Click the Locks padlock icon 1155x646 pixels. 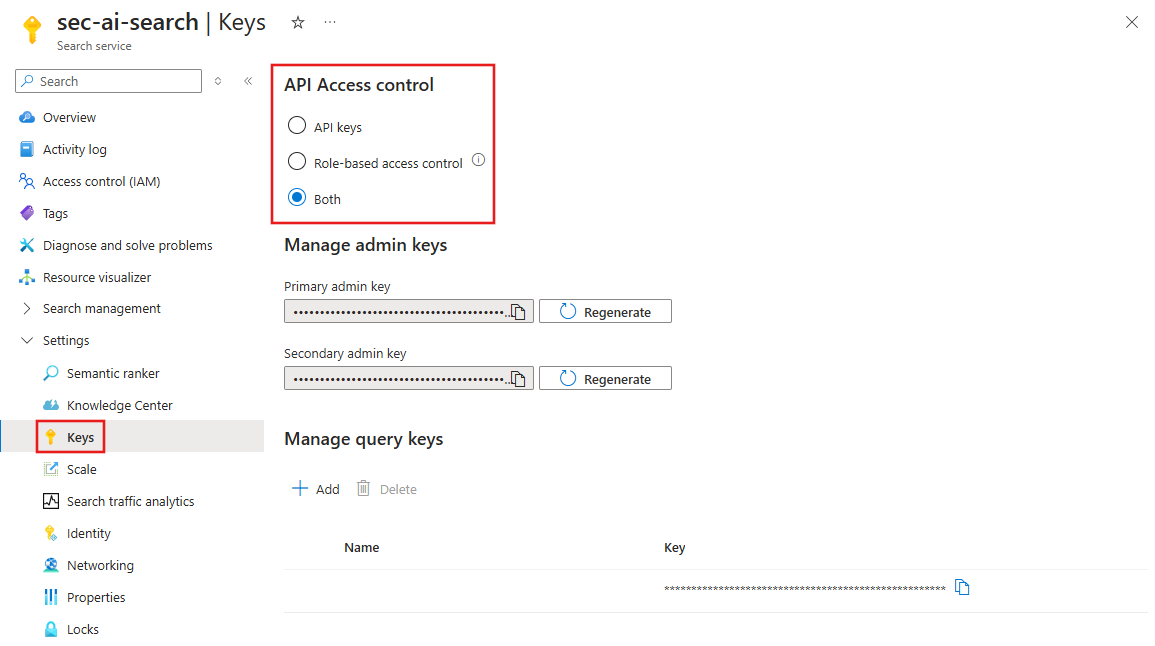51,629
